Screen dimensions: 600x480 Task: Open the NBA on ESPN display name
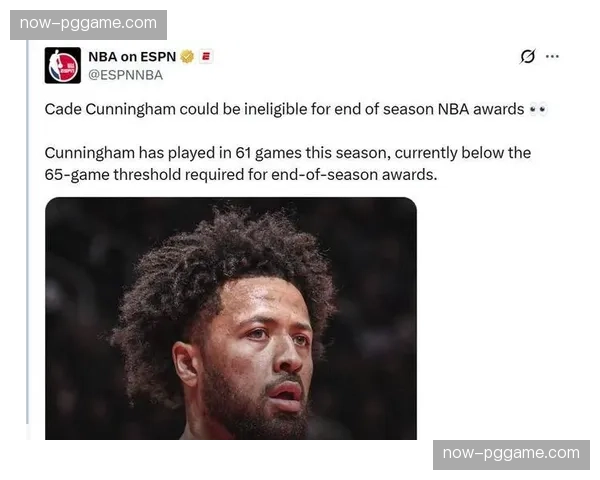(x=132, y=57)
